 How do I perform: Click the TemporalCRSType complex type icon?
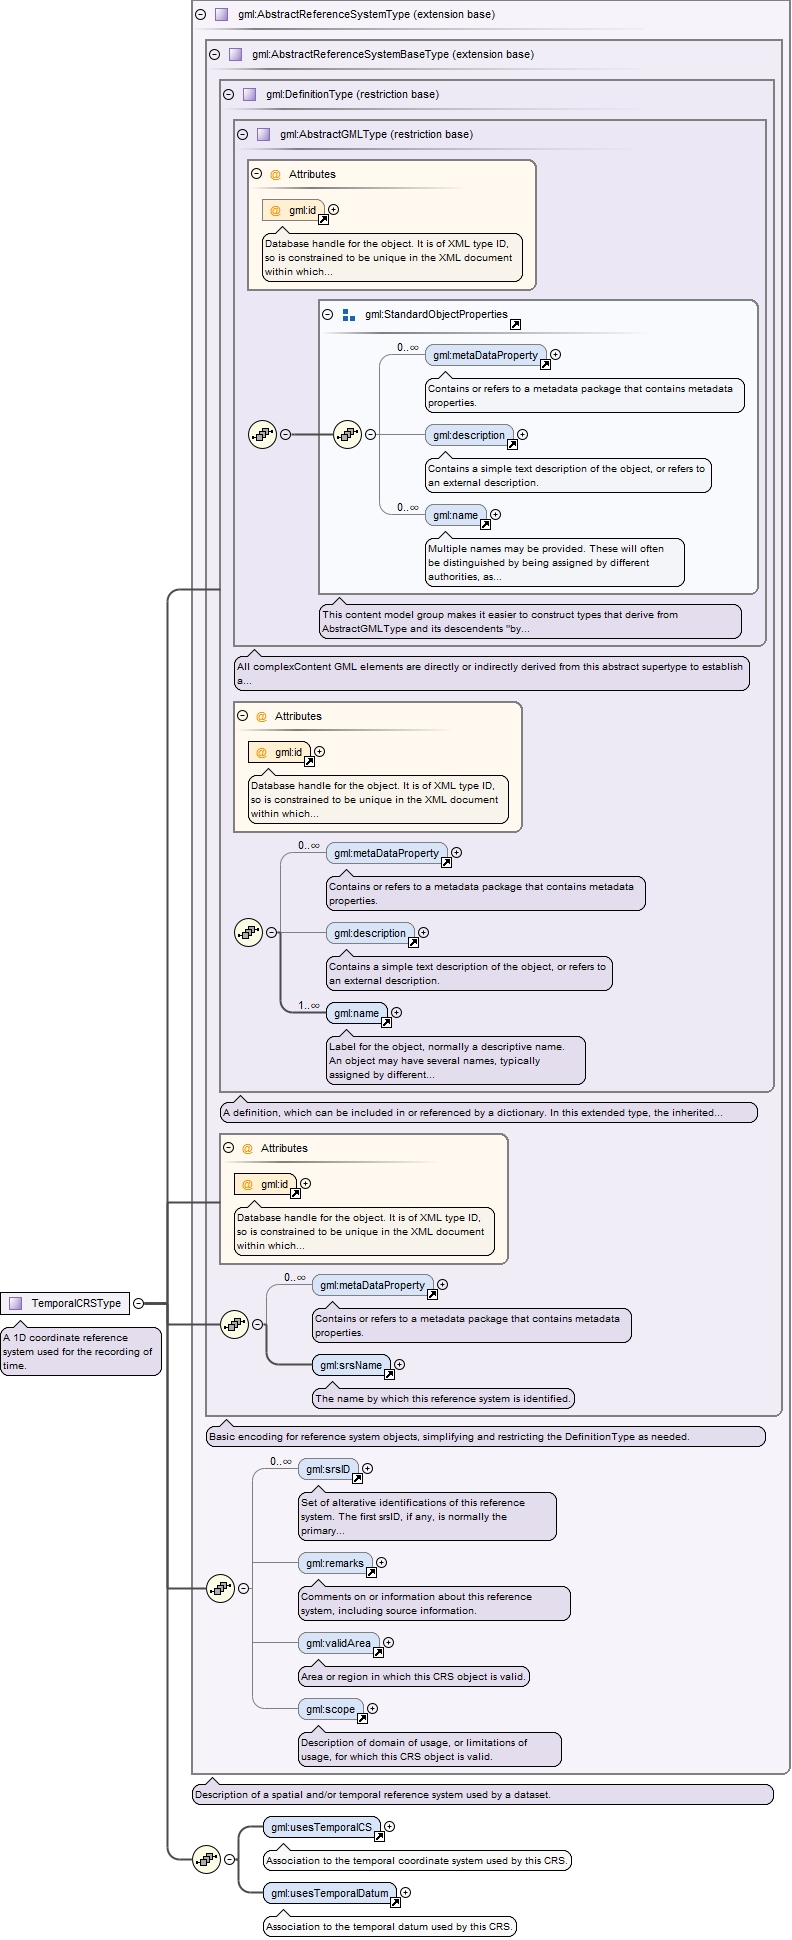click(16, 1303)
